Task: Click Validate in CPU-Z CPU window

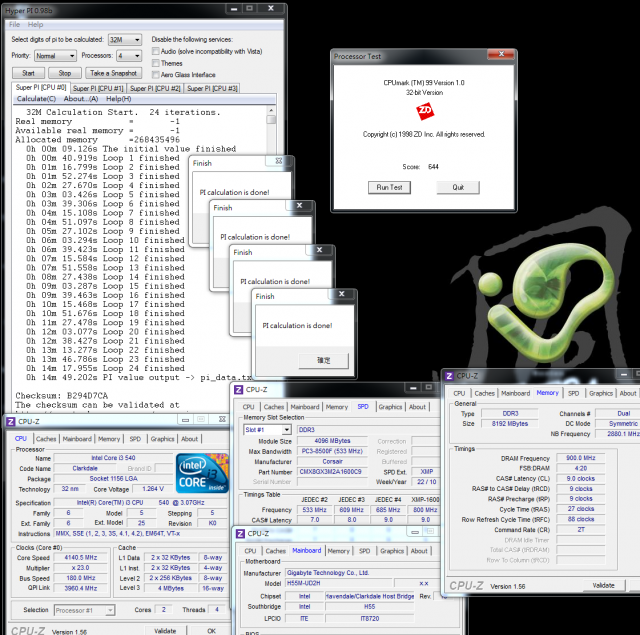Action: point(165,631)
